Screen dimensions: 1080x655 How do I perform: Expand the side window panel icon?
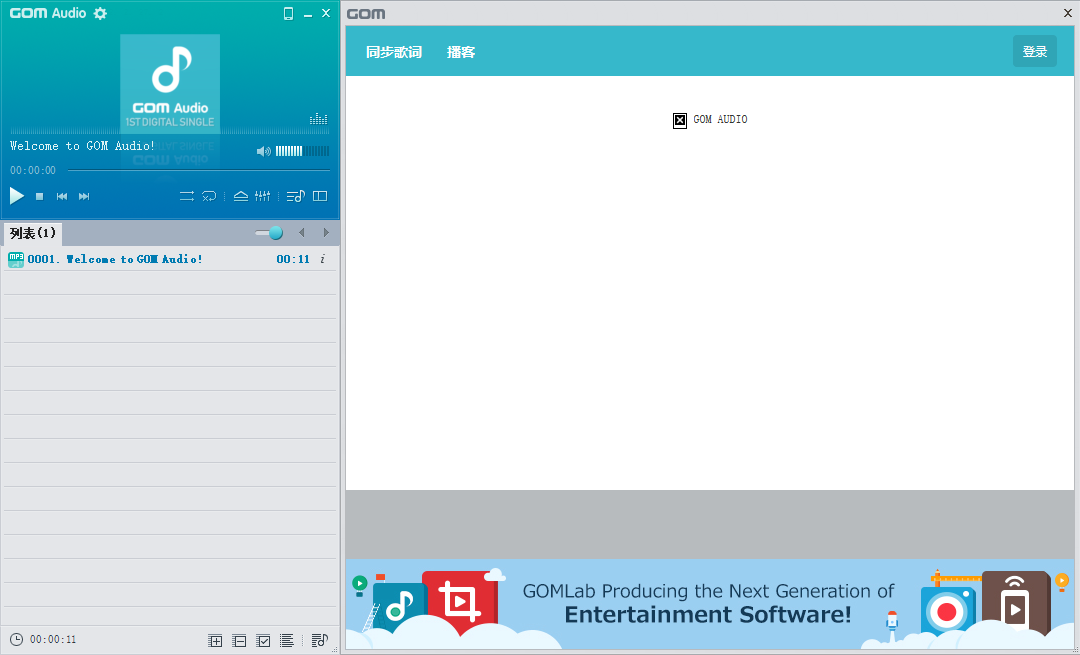click(x=320, y=196)
